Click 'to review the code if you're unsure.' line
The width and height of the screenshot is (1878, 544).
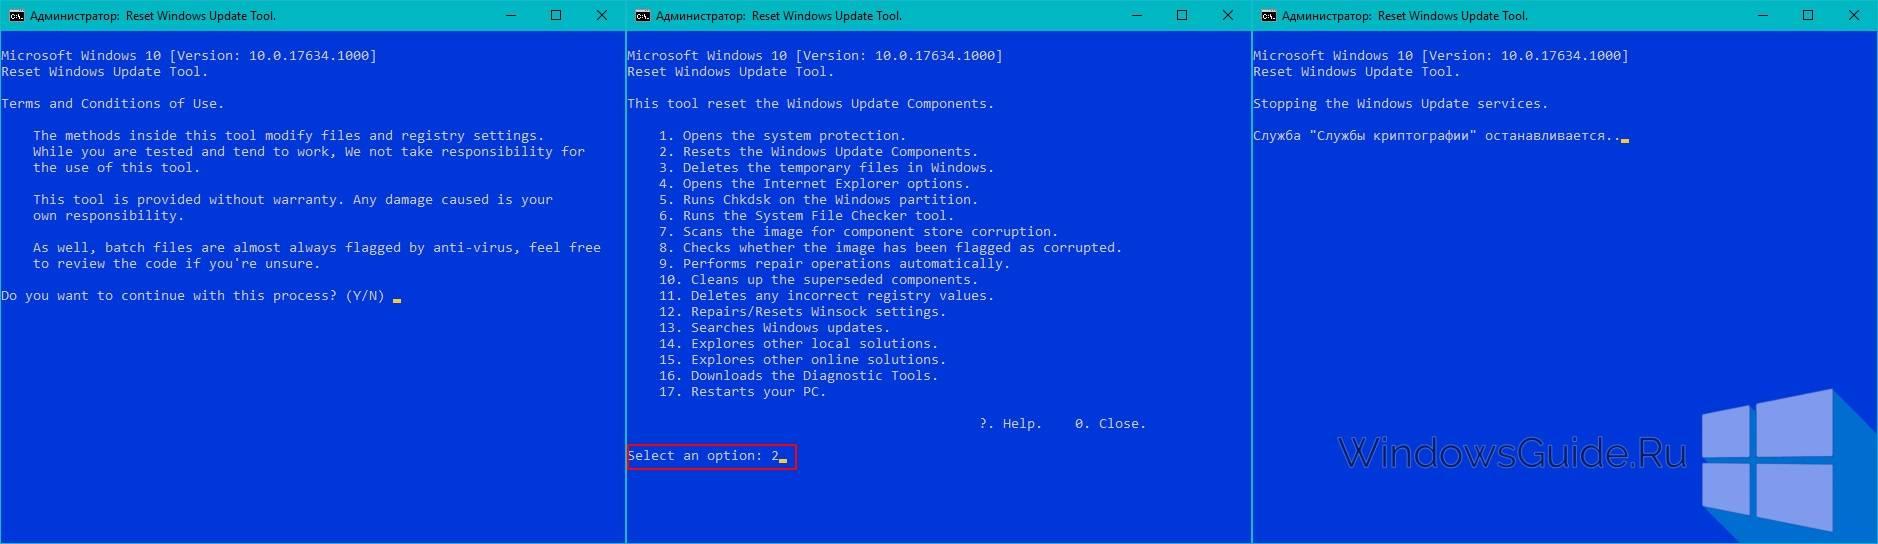click(x=177, y=264)
